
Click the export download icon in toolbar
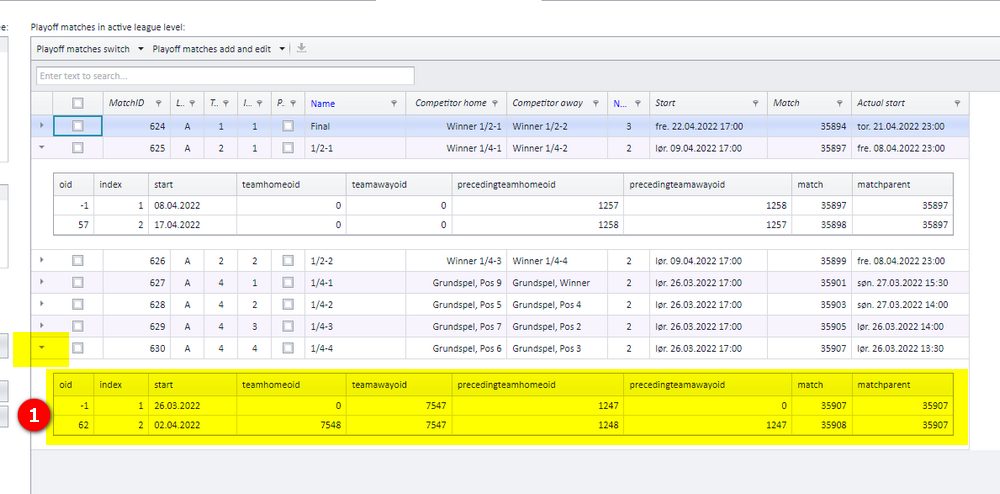pyautogui.click(x=302, y=48)
